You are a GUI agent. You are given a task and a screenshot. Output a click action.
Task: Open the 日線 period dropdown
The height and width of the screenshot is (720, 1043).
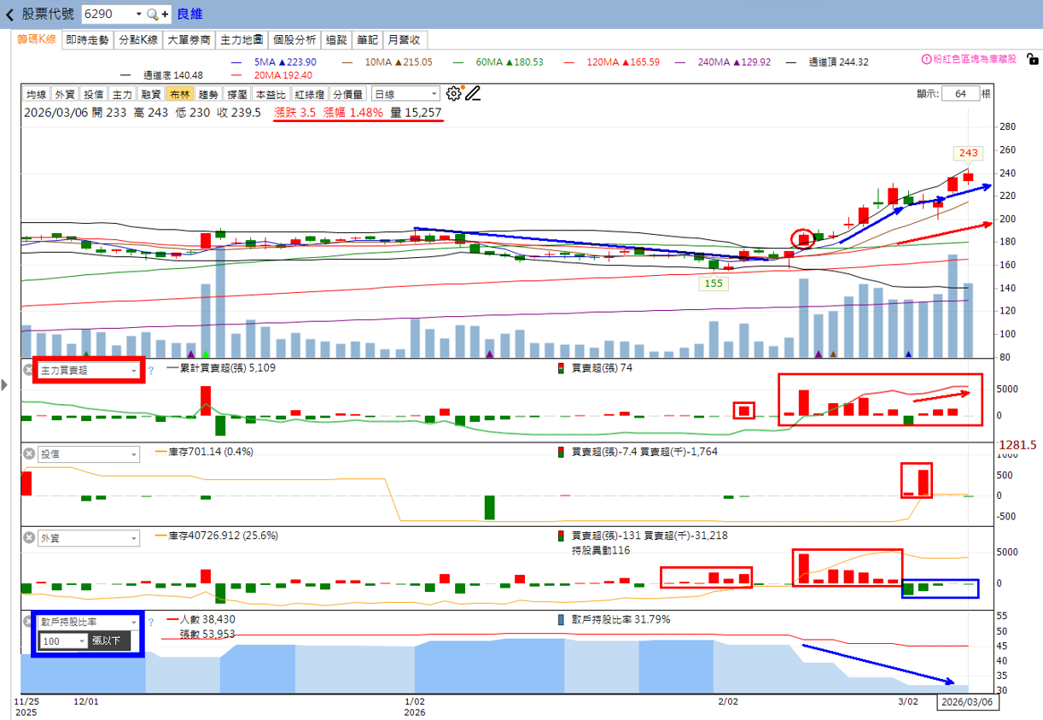point(405,94)
